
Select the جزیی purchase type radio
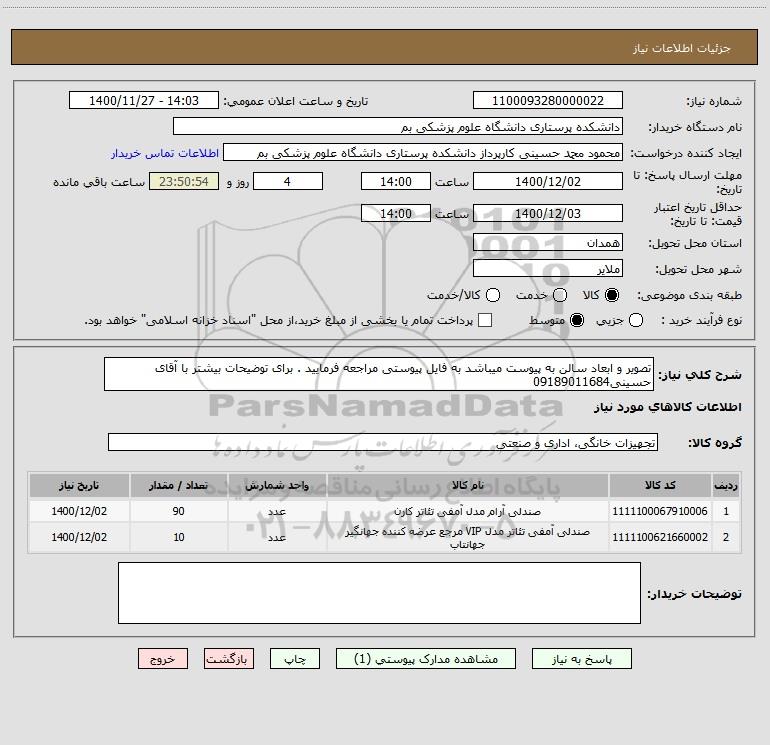coord(636,320)
